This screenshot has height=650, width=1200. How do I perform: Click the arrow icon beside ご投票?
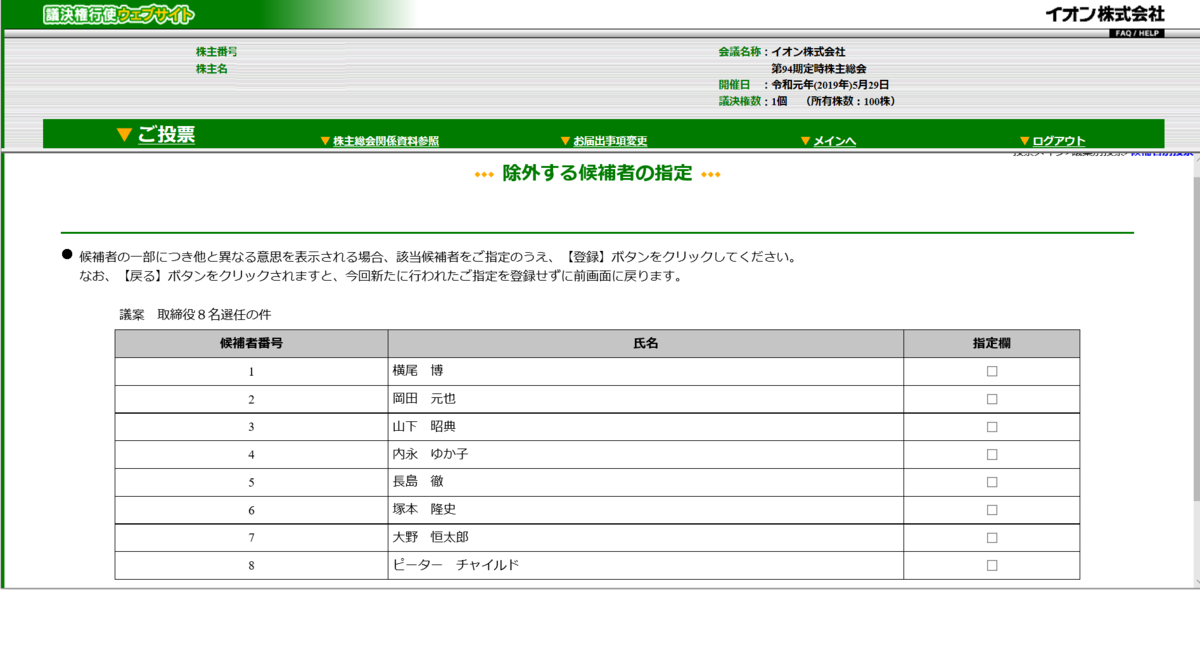[124, 135]
